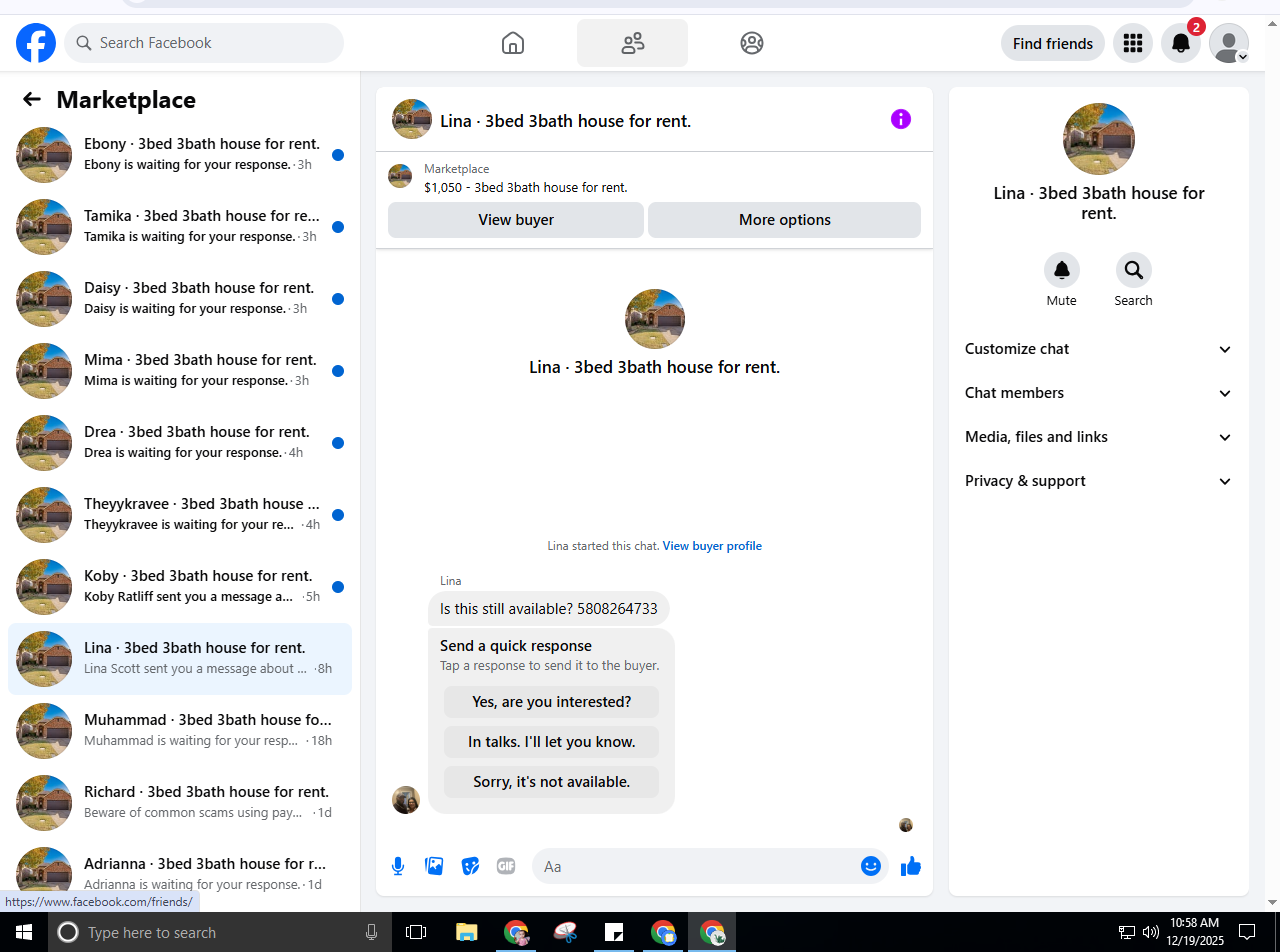Mute the chat with Lina
The height and width of the screenshot is (952, 1280).
[x=1062, y=270]
